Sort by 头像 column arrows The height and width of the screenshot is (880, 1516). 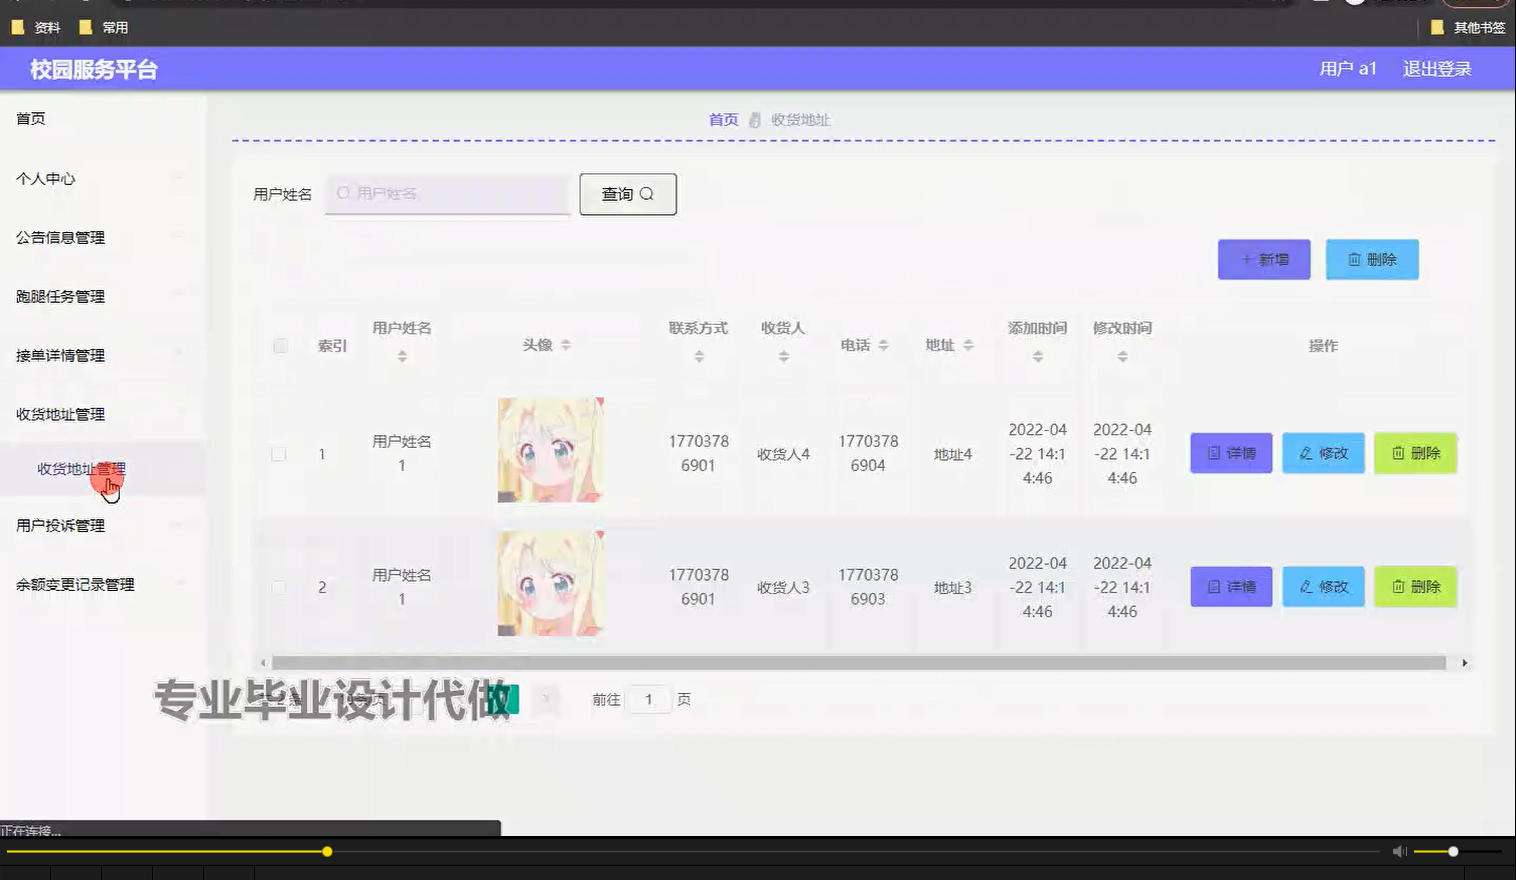(566, 345)
